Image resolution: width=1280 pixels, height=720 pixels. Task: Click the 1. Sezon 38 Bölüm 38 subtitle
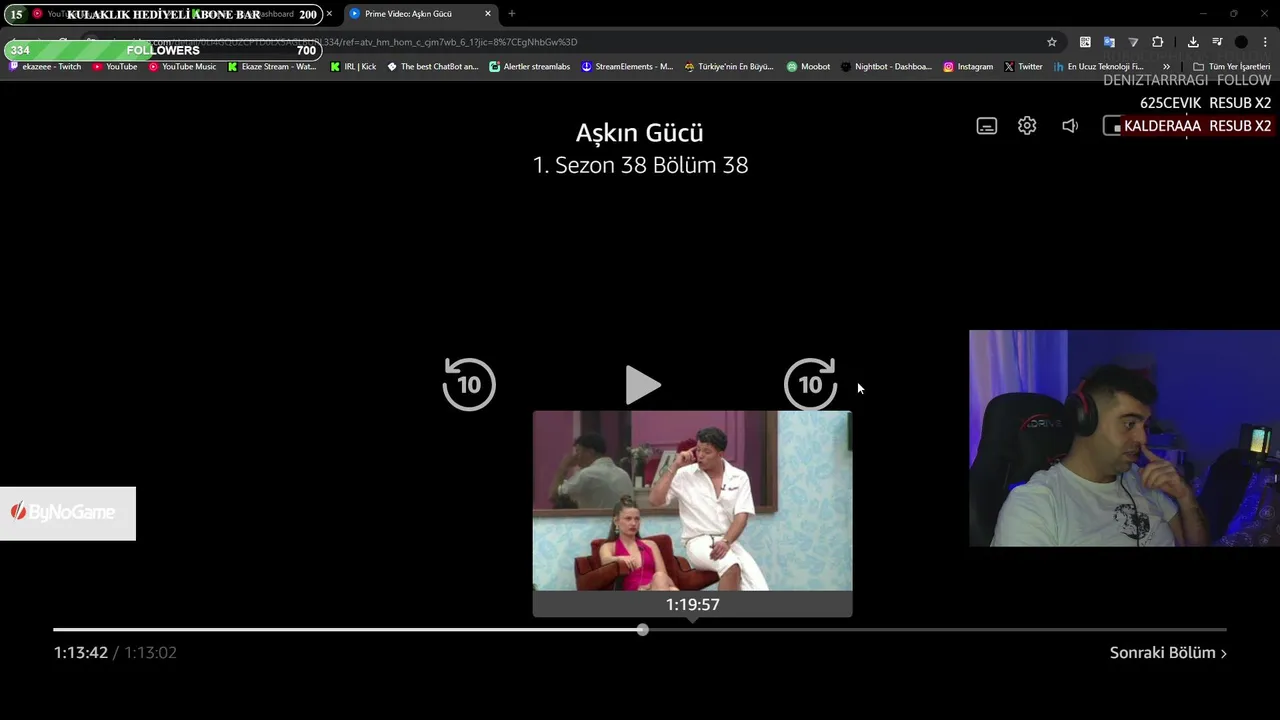(x=640, y=165)
